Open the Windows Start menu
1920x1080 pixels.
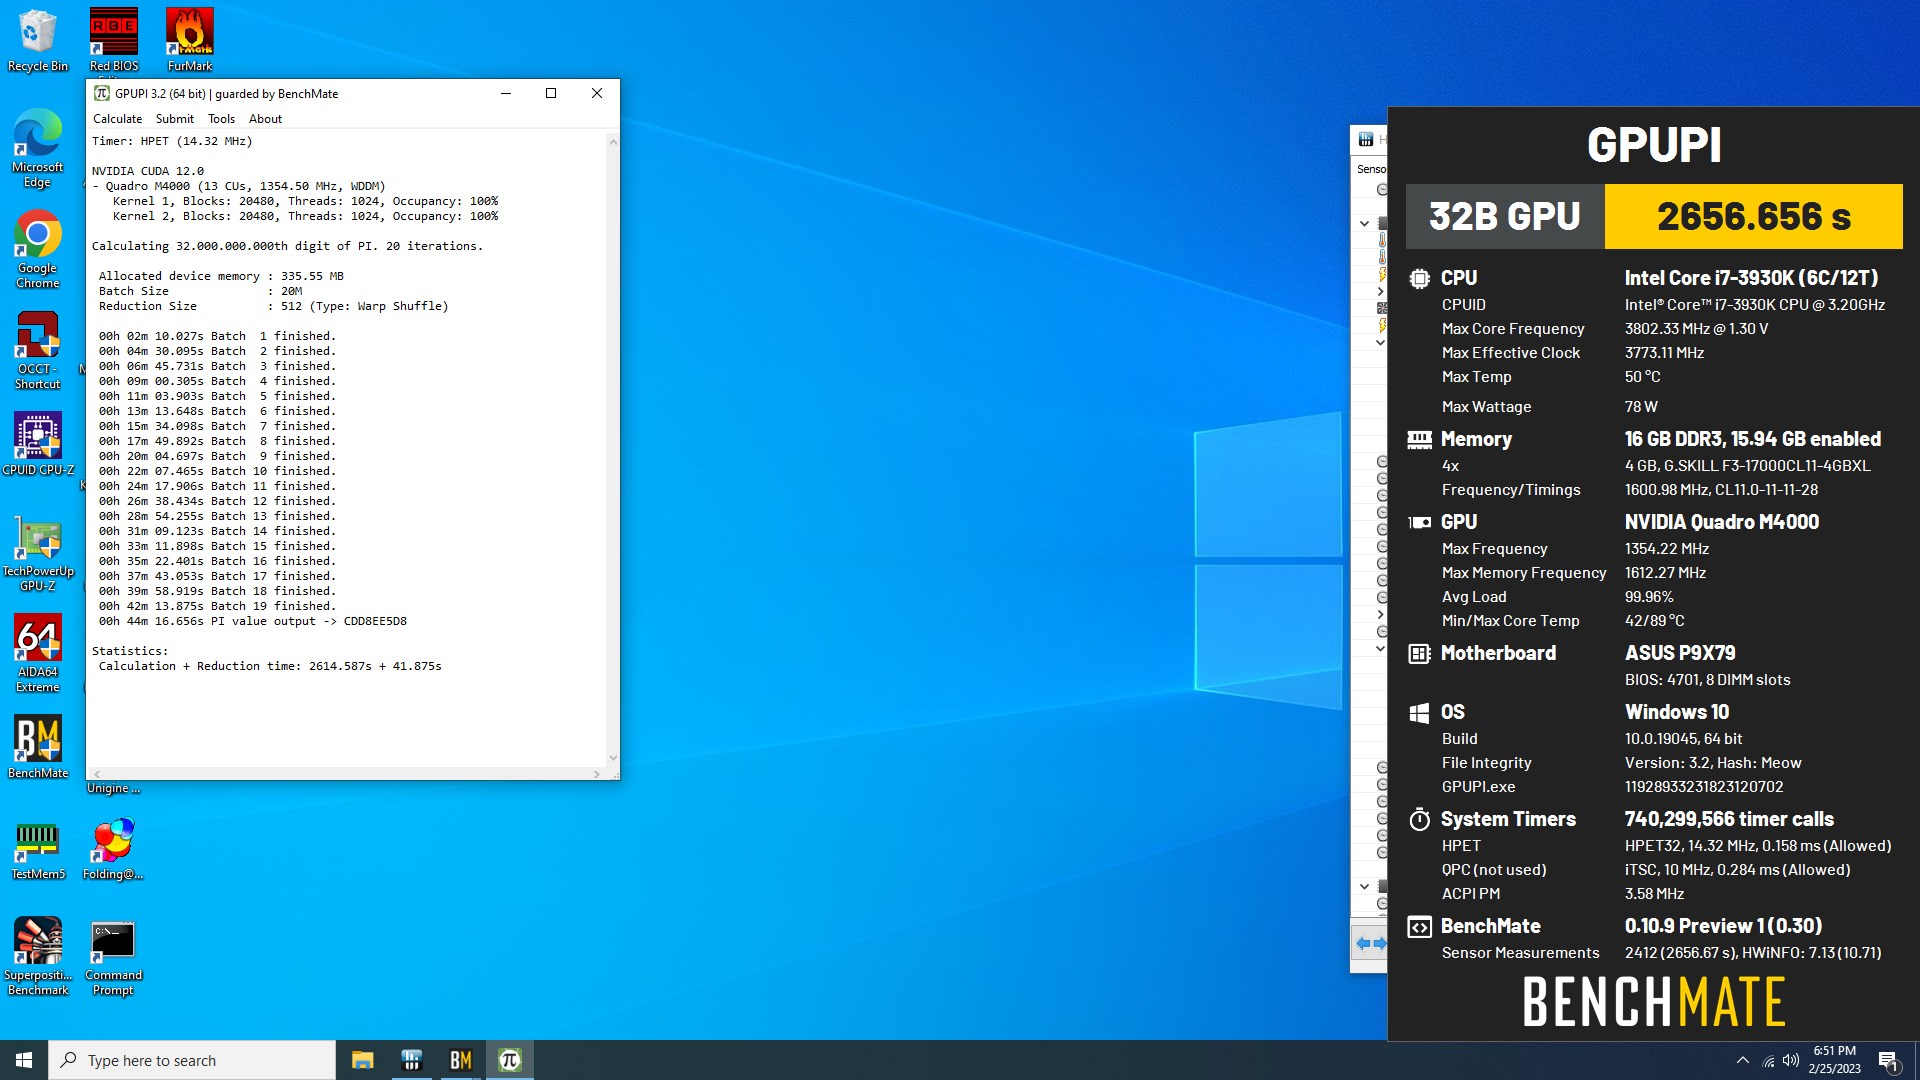[24, 1060]
